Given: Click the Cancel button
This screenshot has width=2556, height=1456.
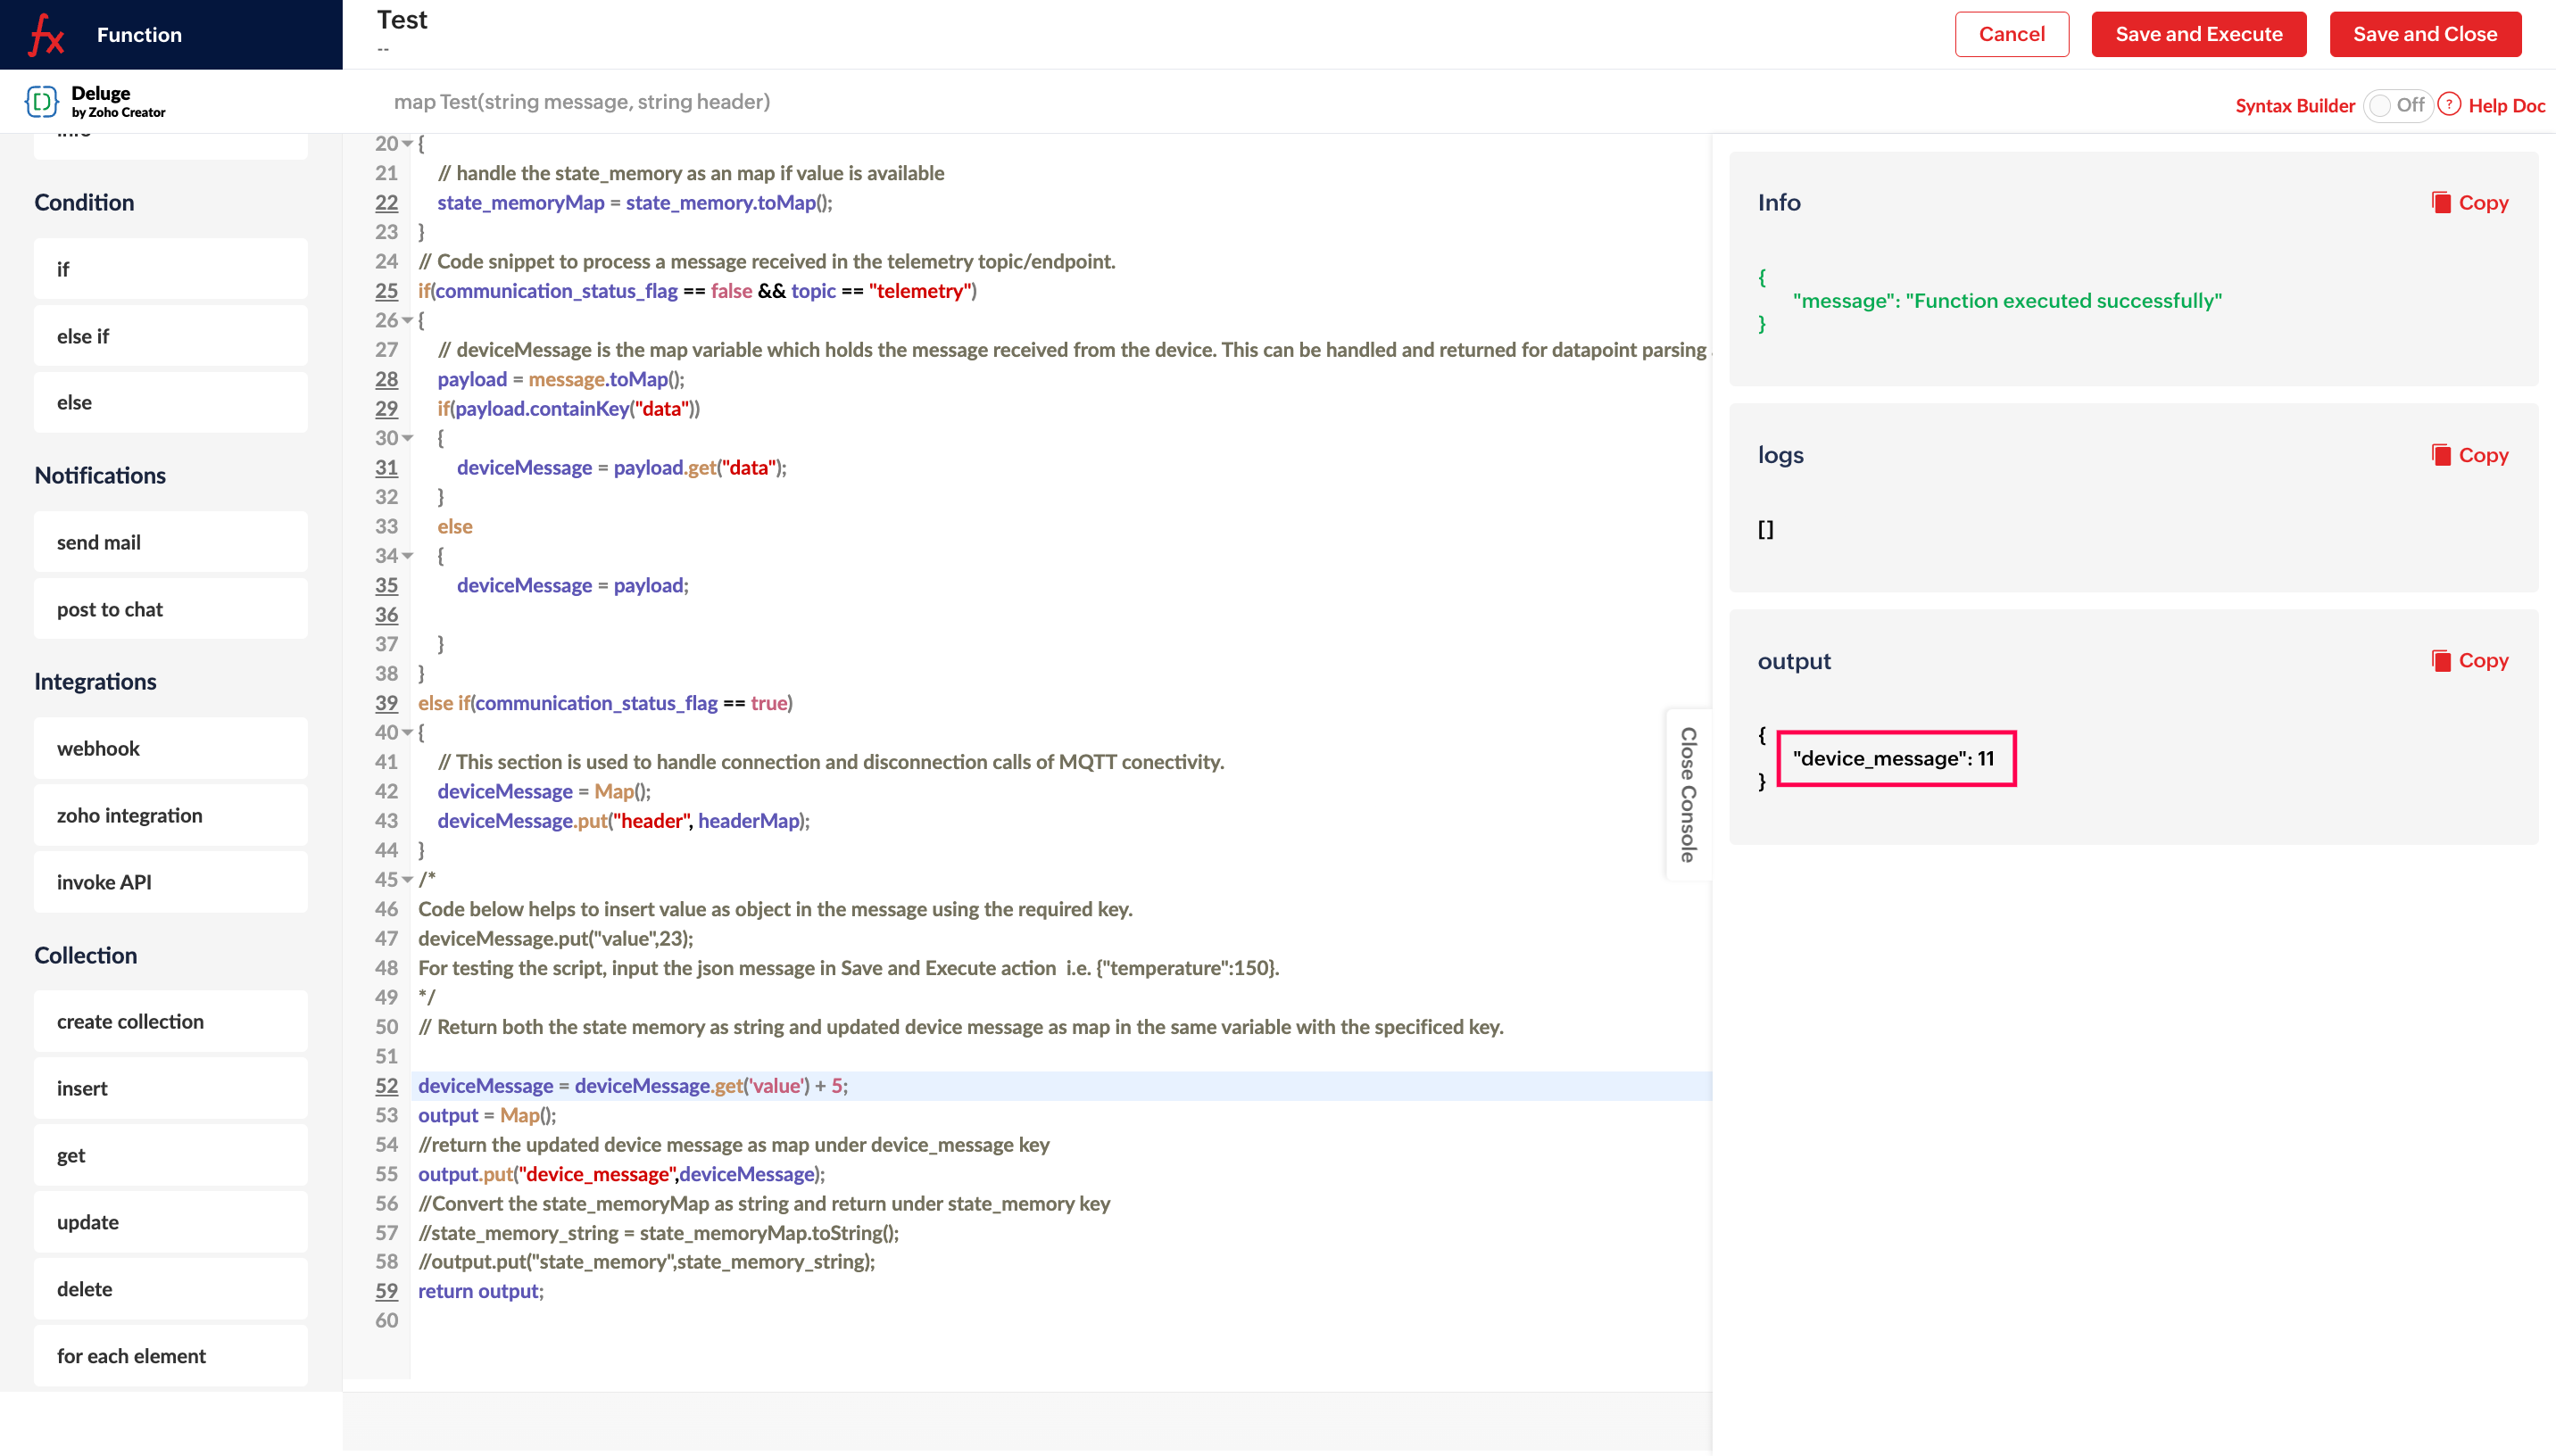Looking at the screenshot, I should (x=2011, y=34).
